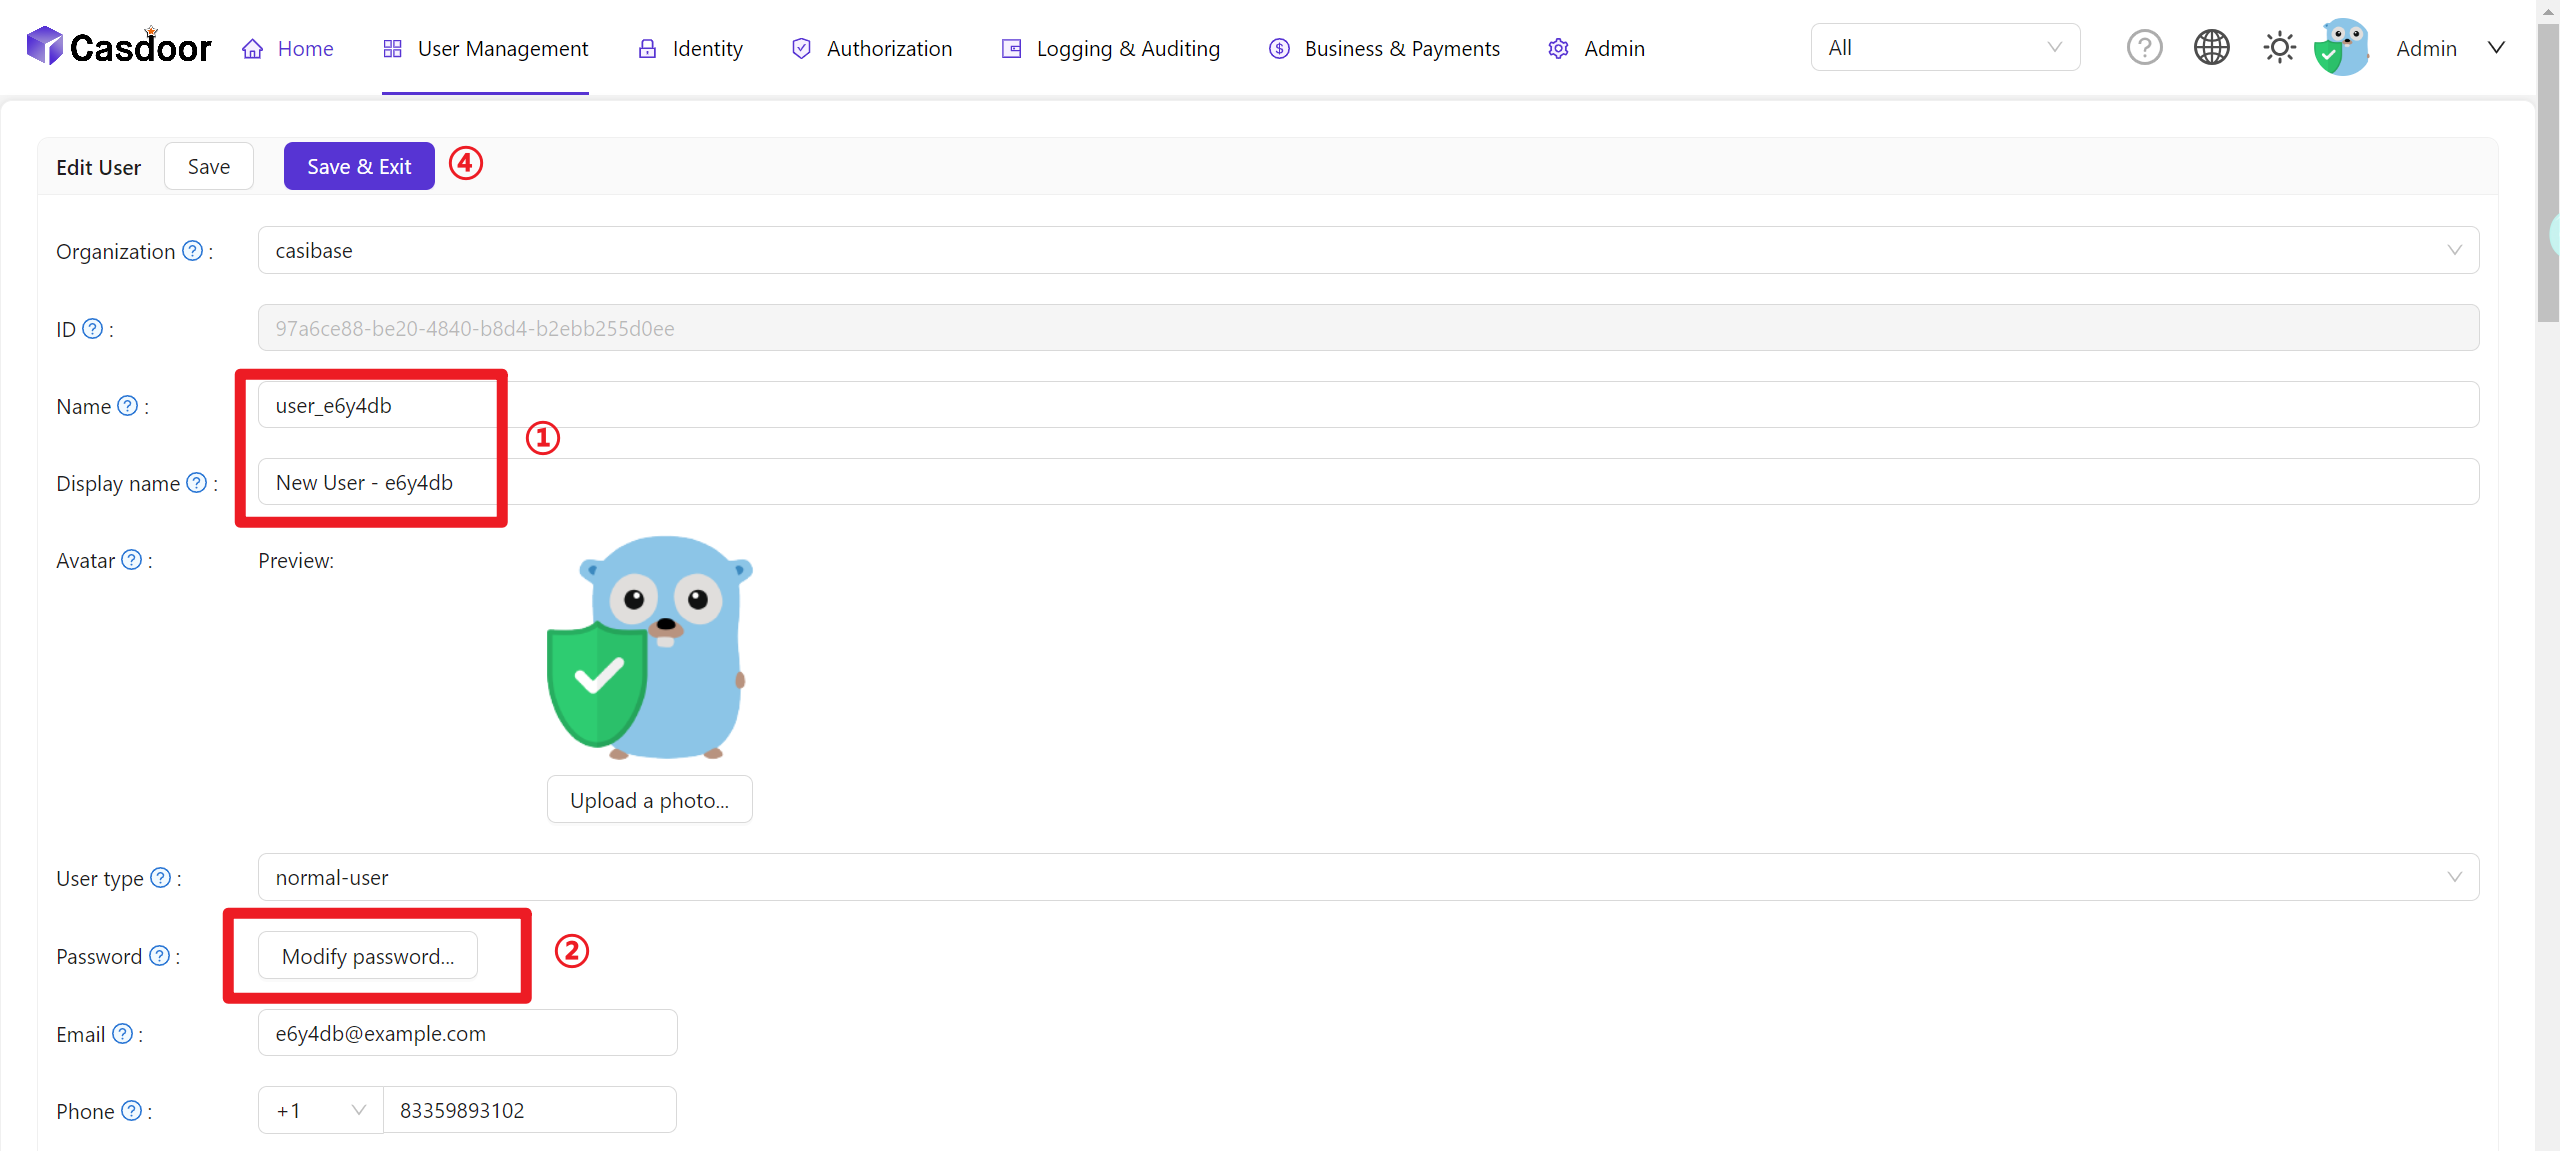This screenshot has height=1151, width=2560.
Task: Open the Identity menu
Action: click(691, 48)
